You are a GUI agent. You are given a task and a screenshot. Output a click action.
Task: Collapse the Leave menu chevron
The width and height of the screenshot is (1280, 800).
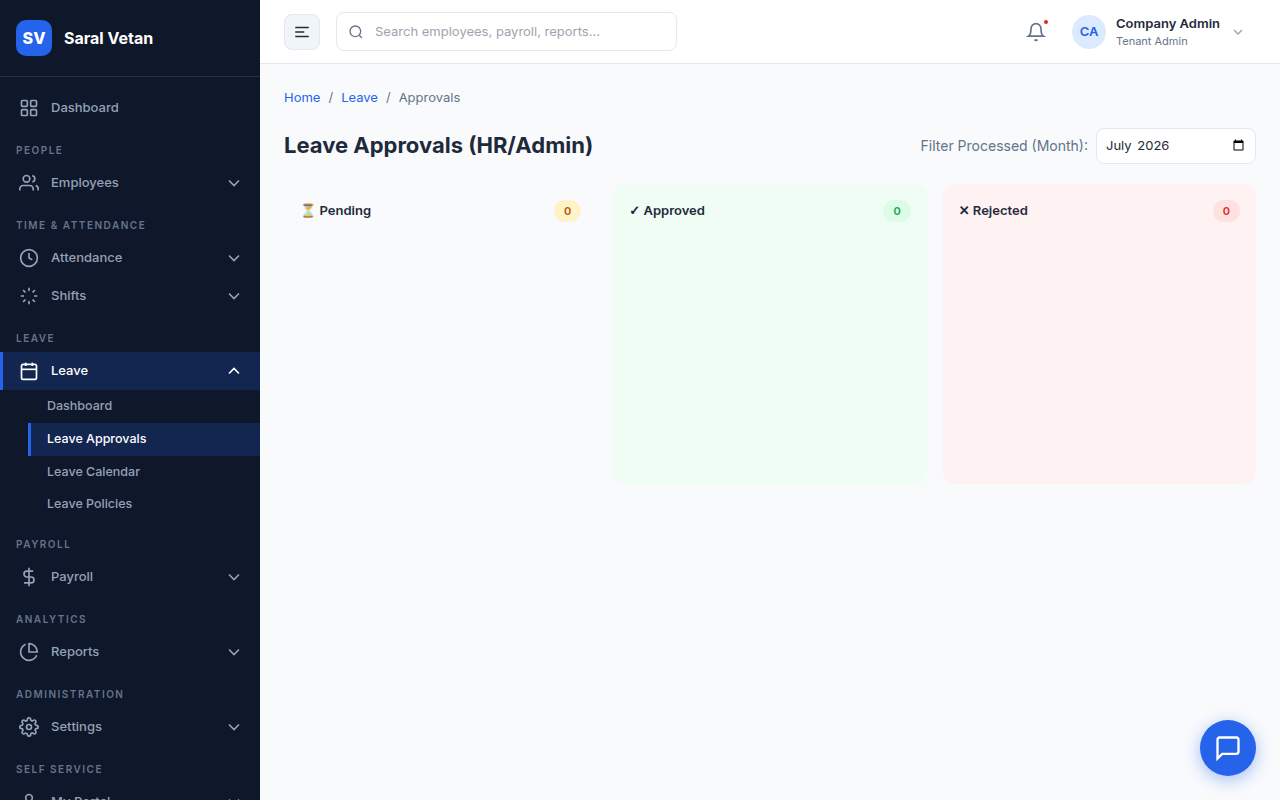coord(234,371)
